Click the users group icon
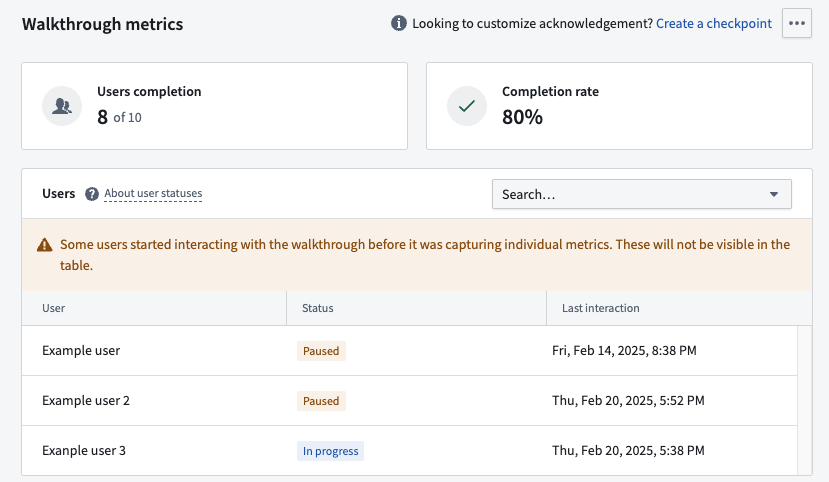829x482 pixels. [x=62, y=106]
